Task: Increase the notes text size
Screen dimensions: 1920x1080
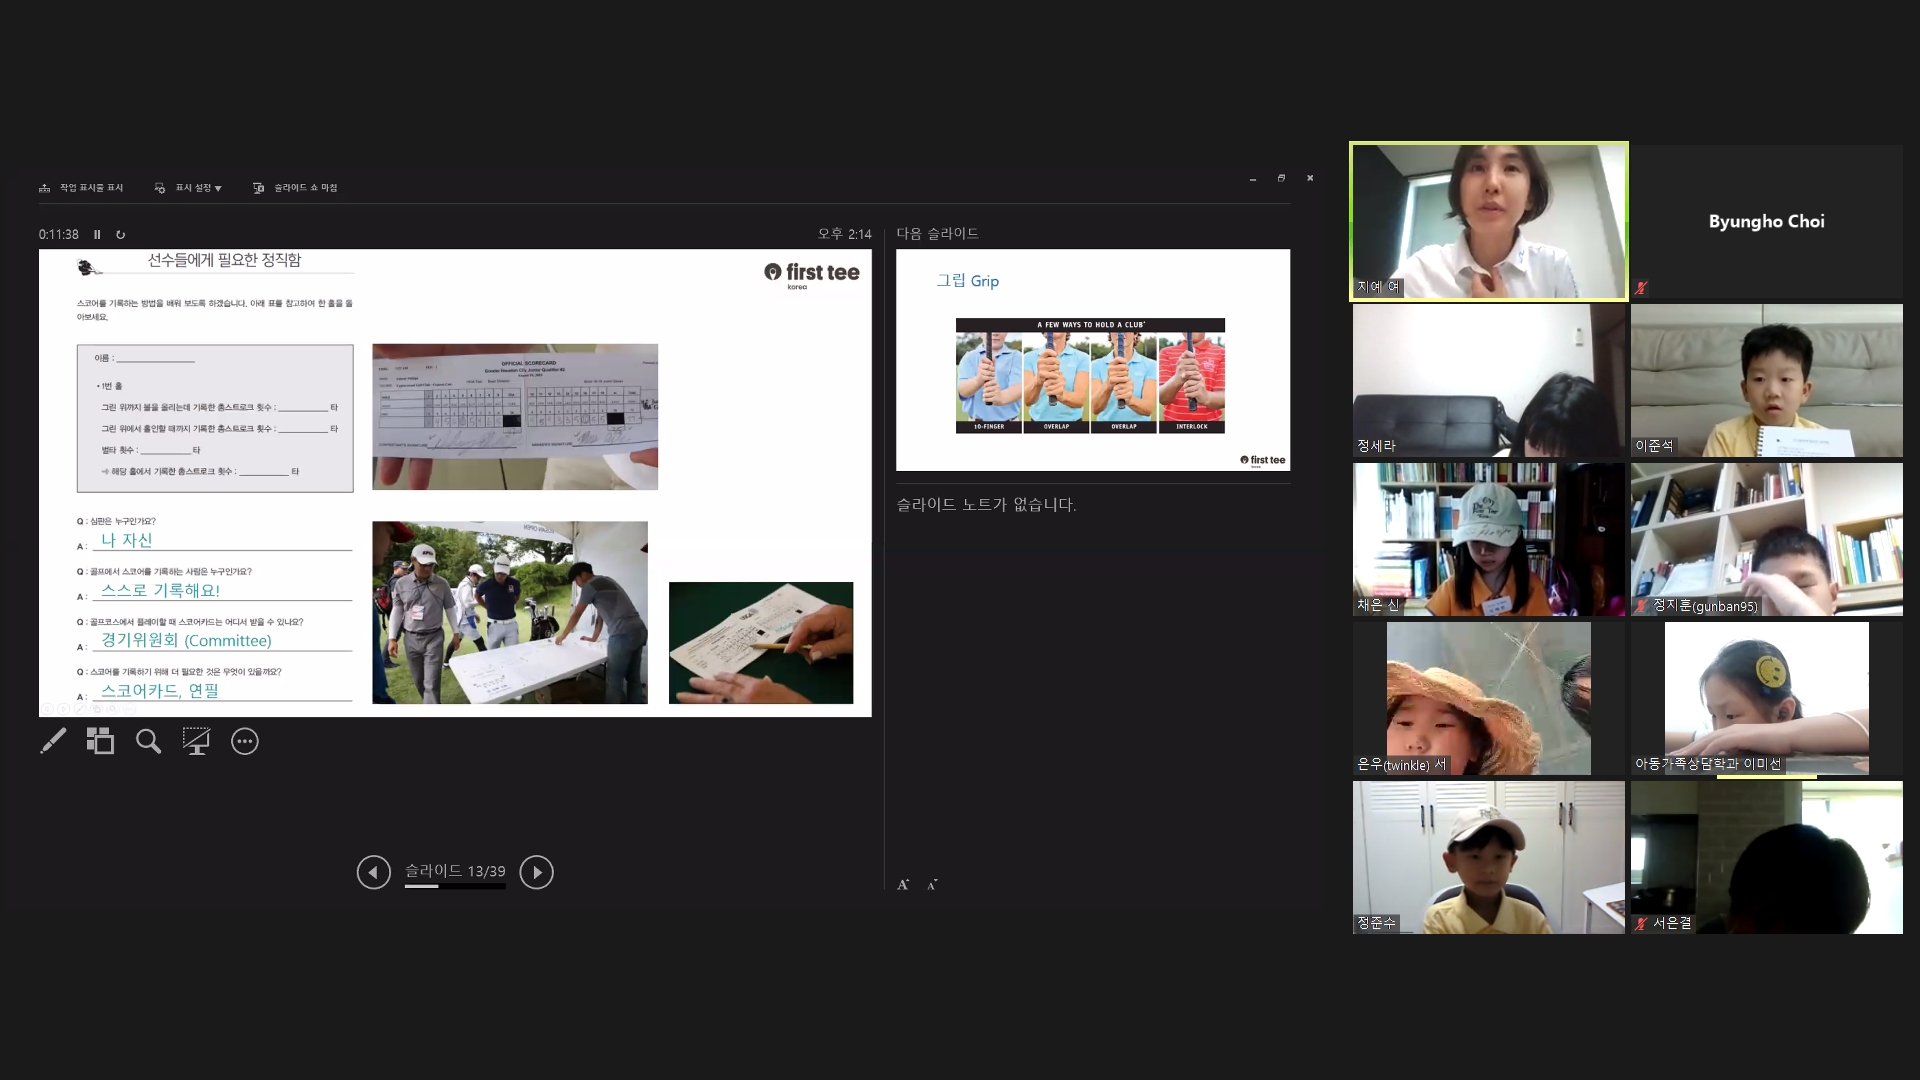Action: (903, 884)
